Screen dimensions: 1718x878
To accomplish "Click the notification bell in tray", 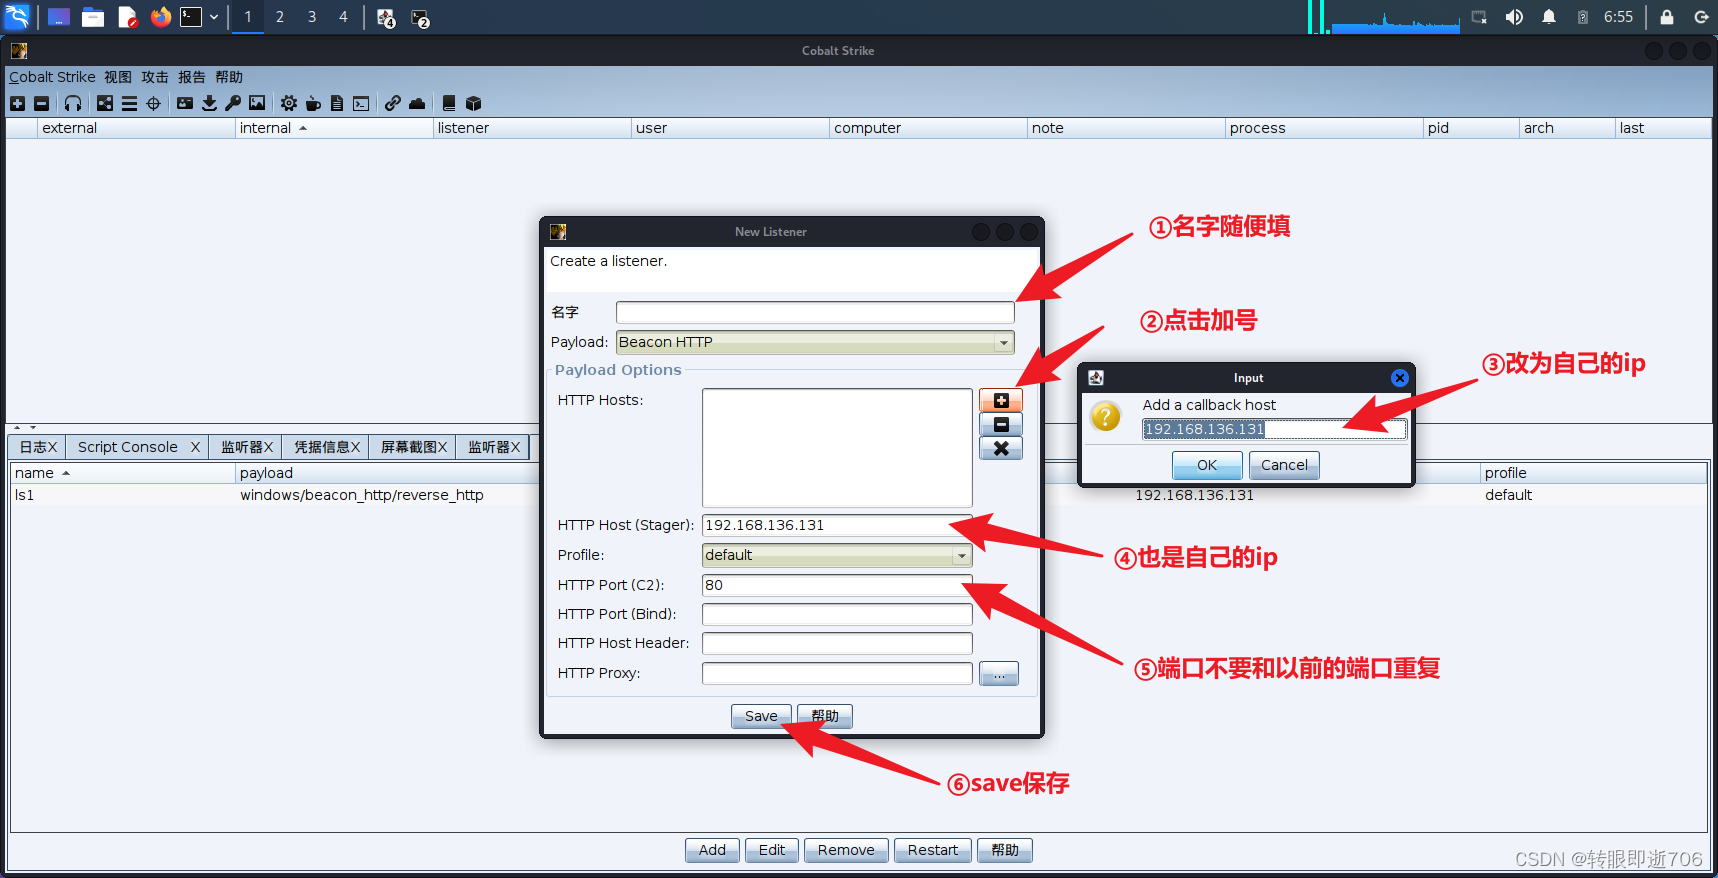I will pos(1549,17).
